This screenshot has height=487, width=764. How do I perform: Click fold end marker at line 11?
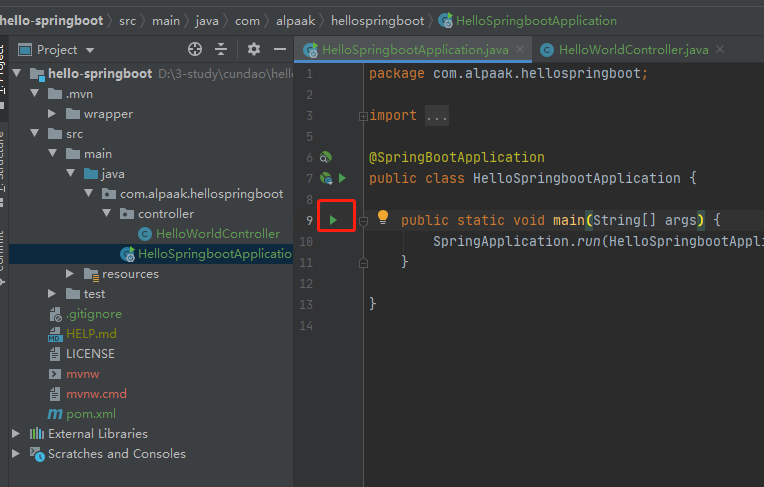(x=363, y=263)
